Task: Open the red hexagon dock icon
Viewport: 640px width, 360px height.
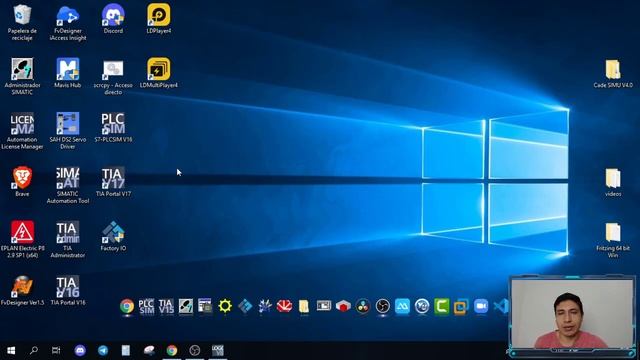Action: pos(343,306)
